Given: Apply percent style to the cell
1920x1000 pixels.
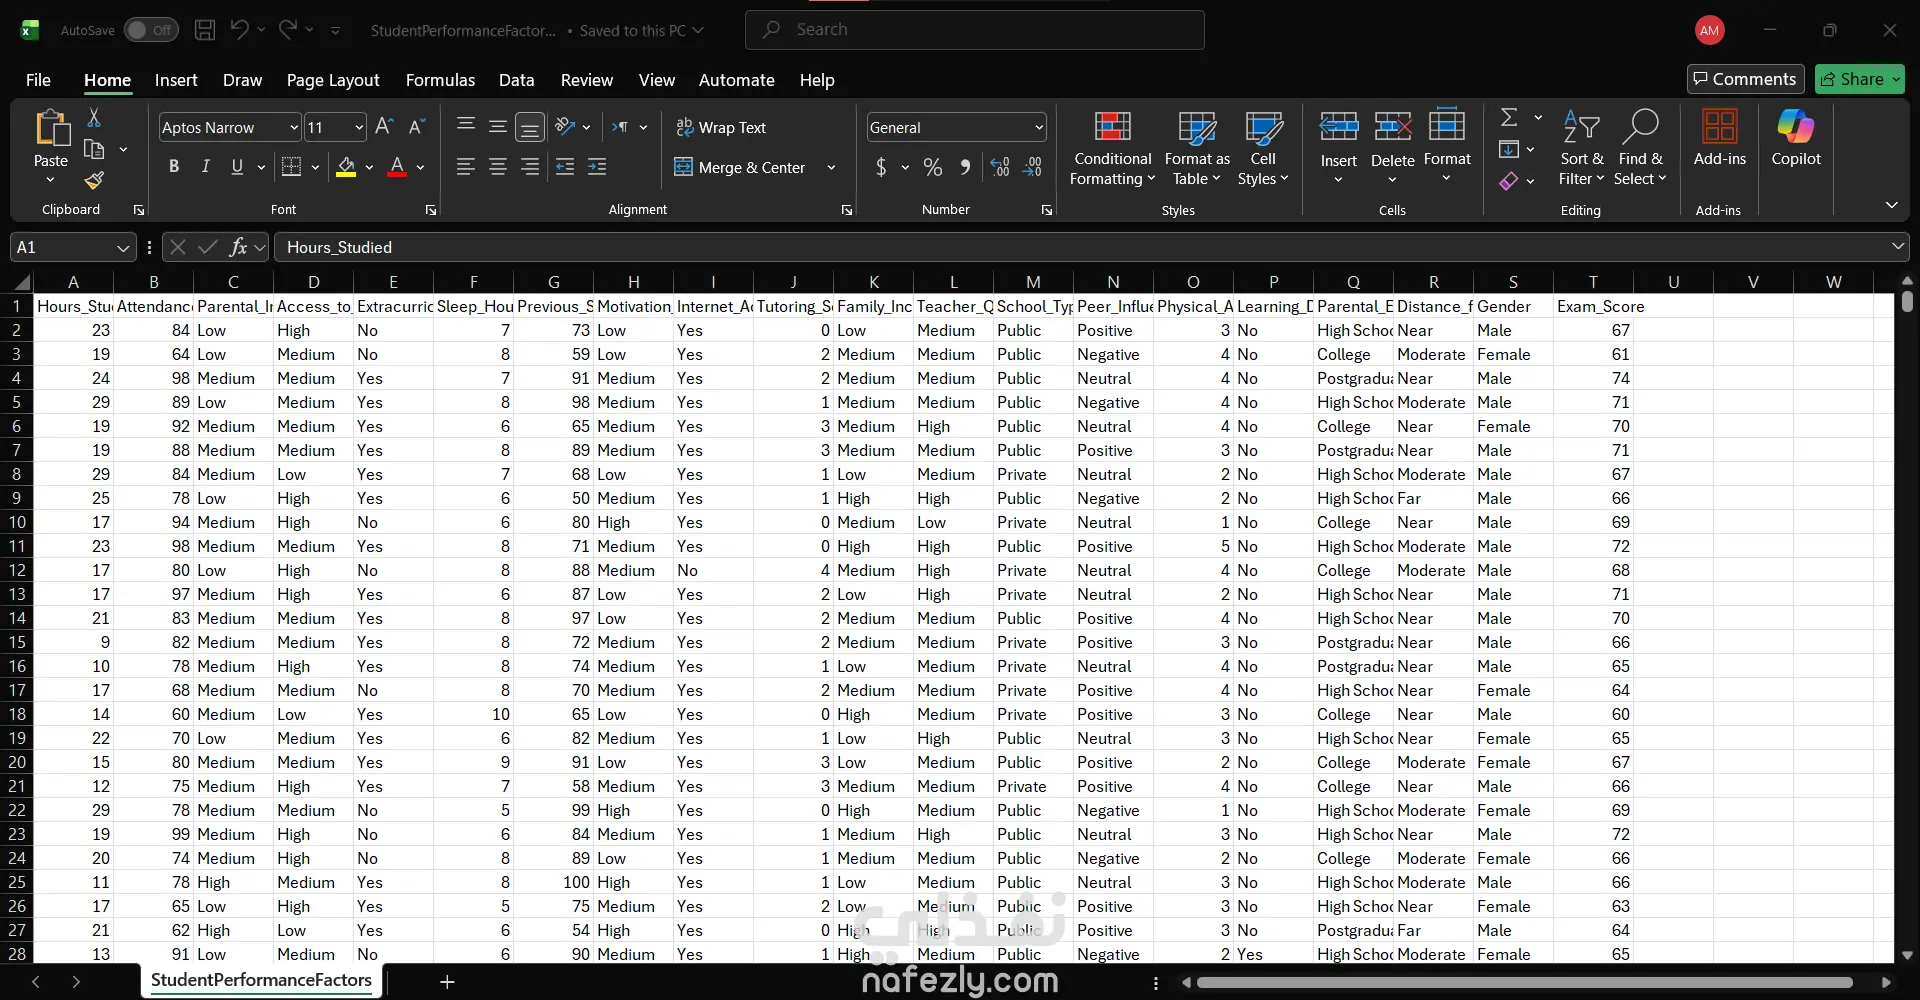Looking at the screenshot, I should pyautogui.click(x=932, y=168).
